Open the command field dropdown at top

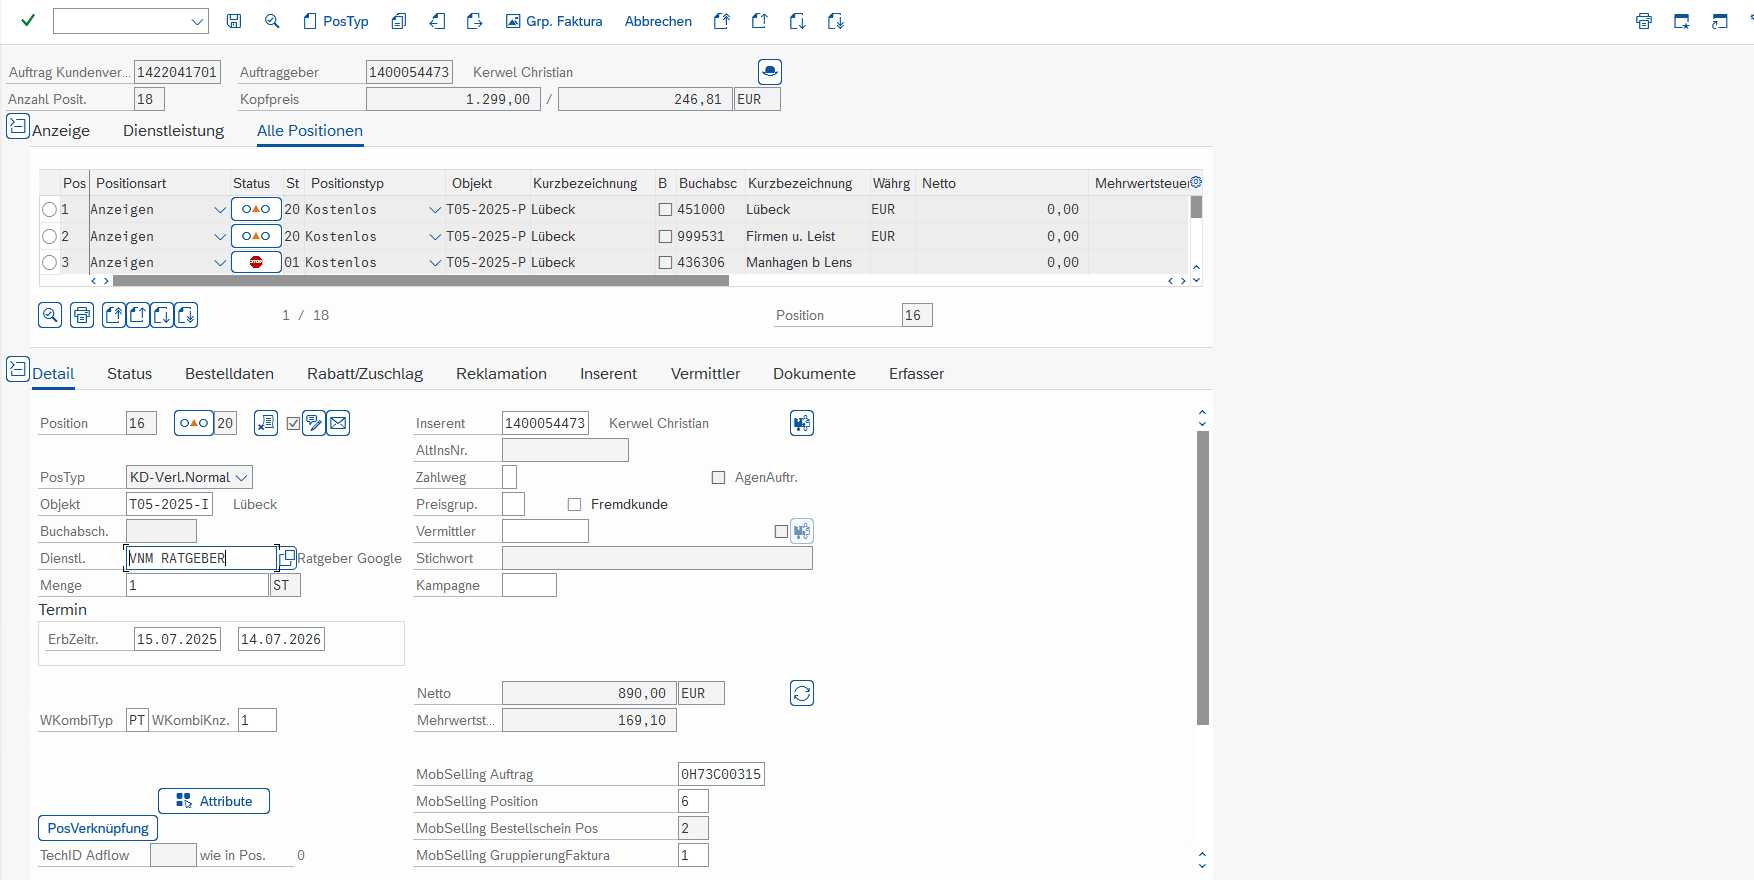(197, 21)
